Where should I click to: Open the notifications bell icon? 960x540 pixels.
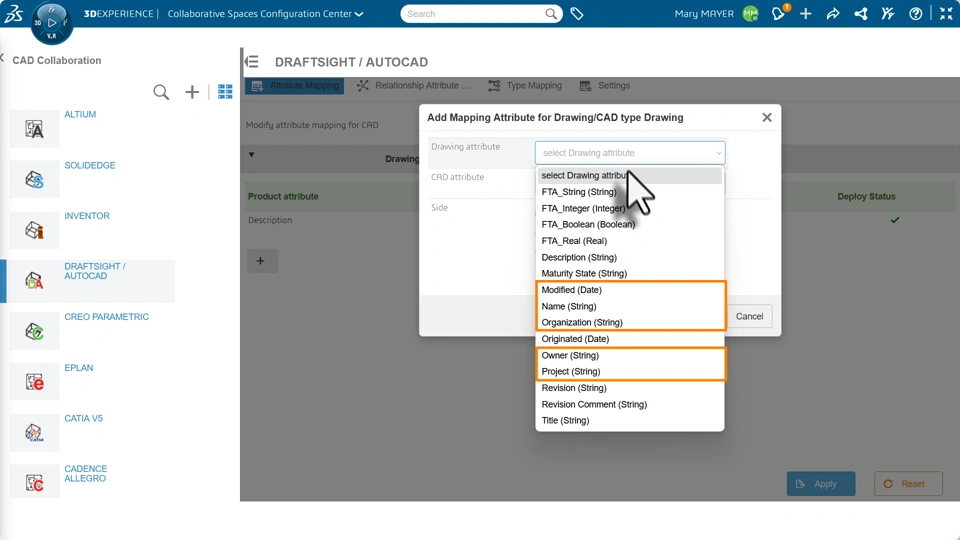(x=778, y=14)
